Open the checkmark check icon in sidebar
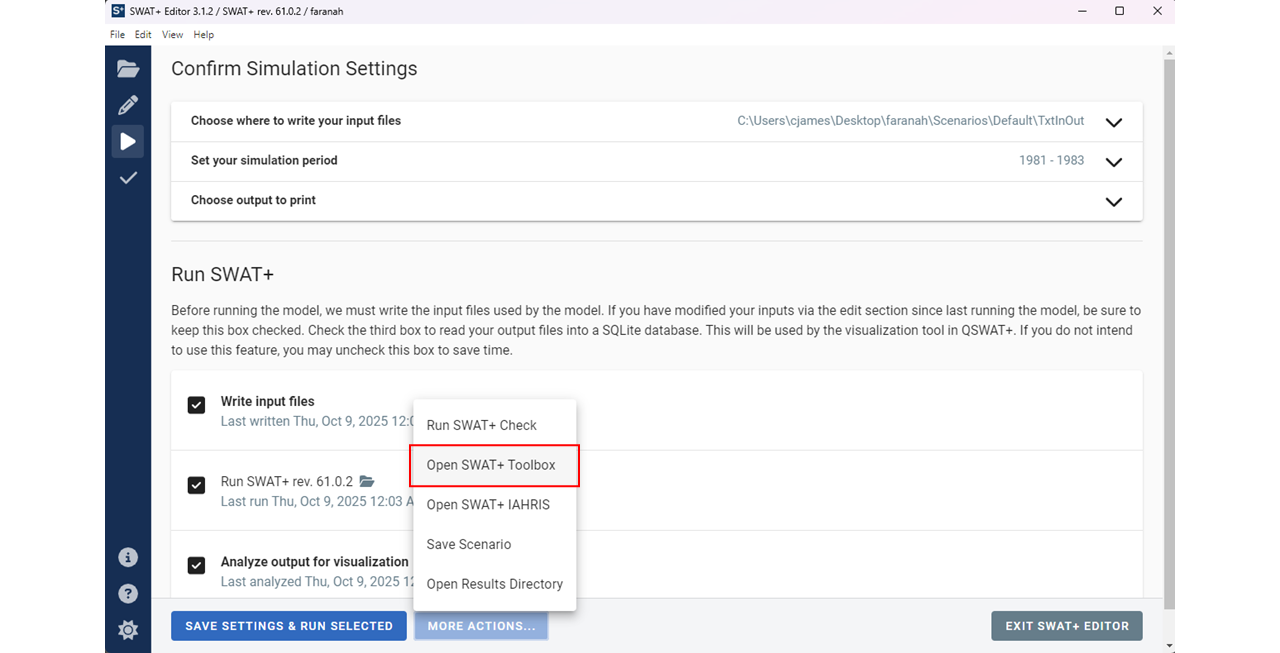 click(128, 178)
